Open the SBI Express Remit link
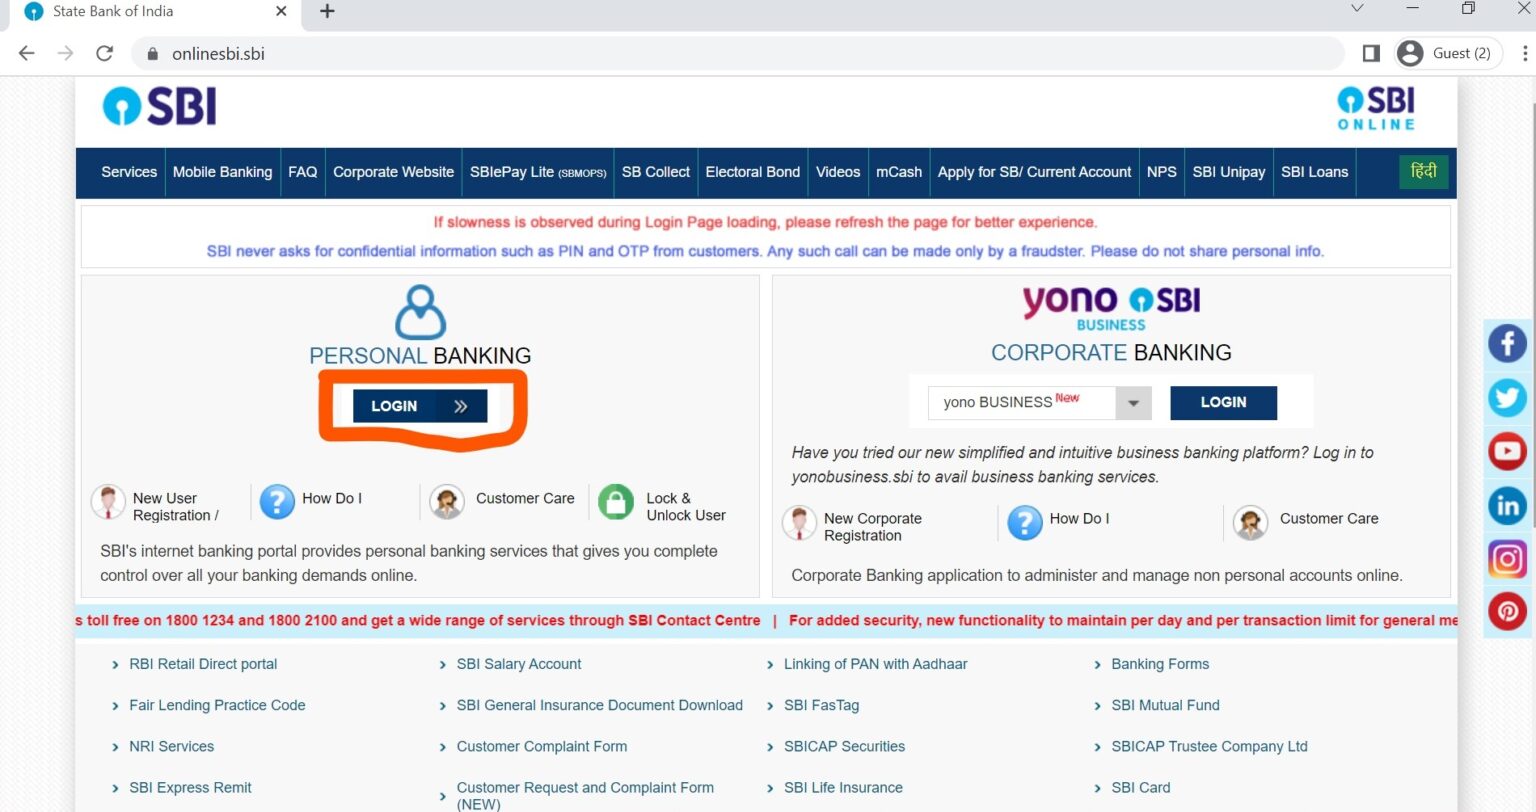 (x=190, y=788)
